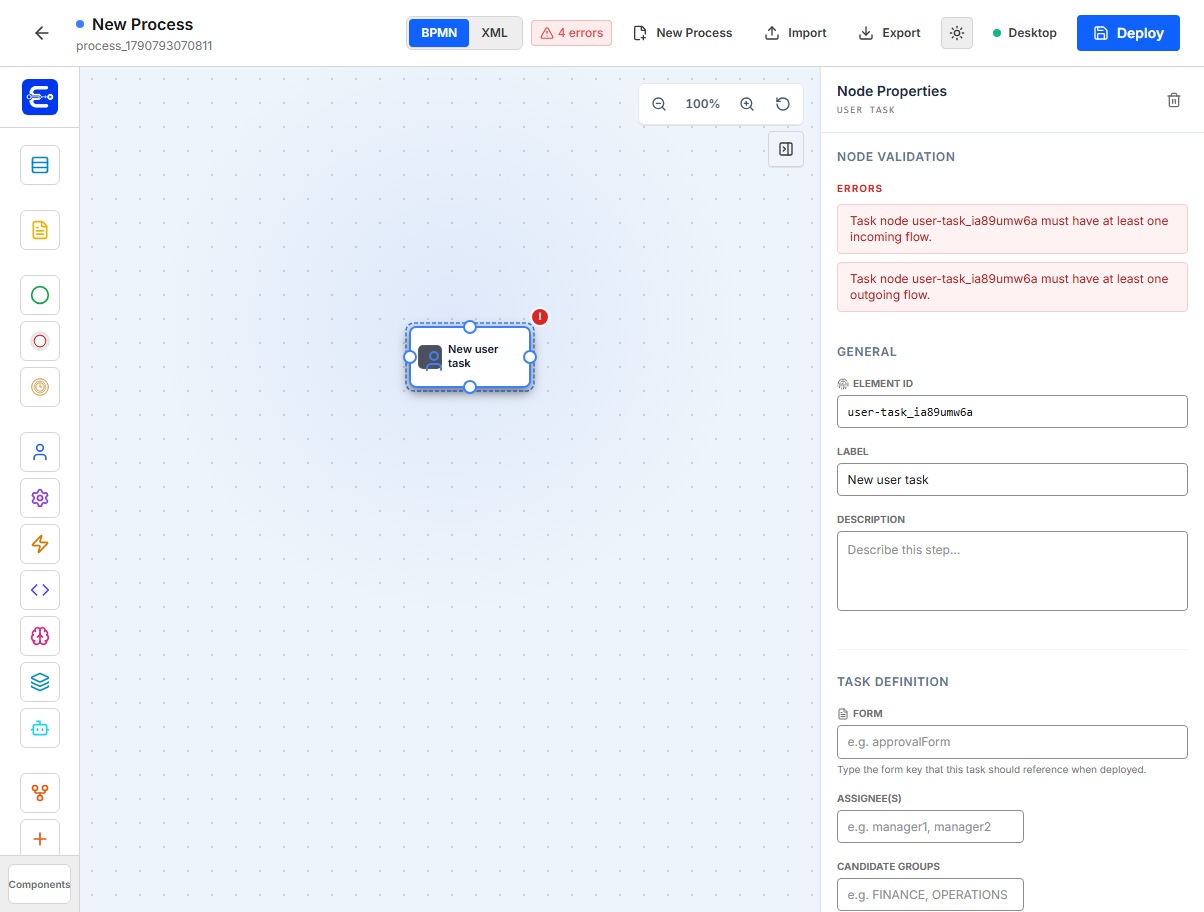This screenshot has height=912, width=1204.
Task: Add a red end event circle
Action: (x=40, y=341)
